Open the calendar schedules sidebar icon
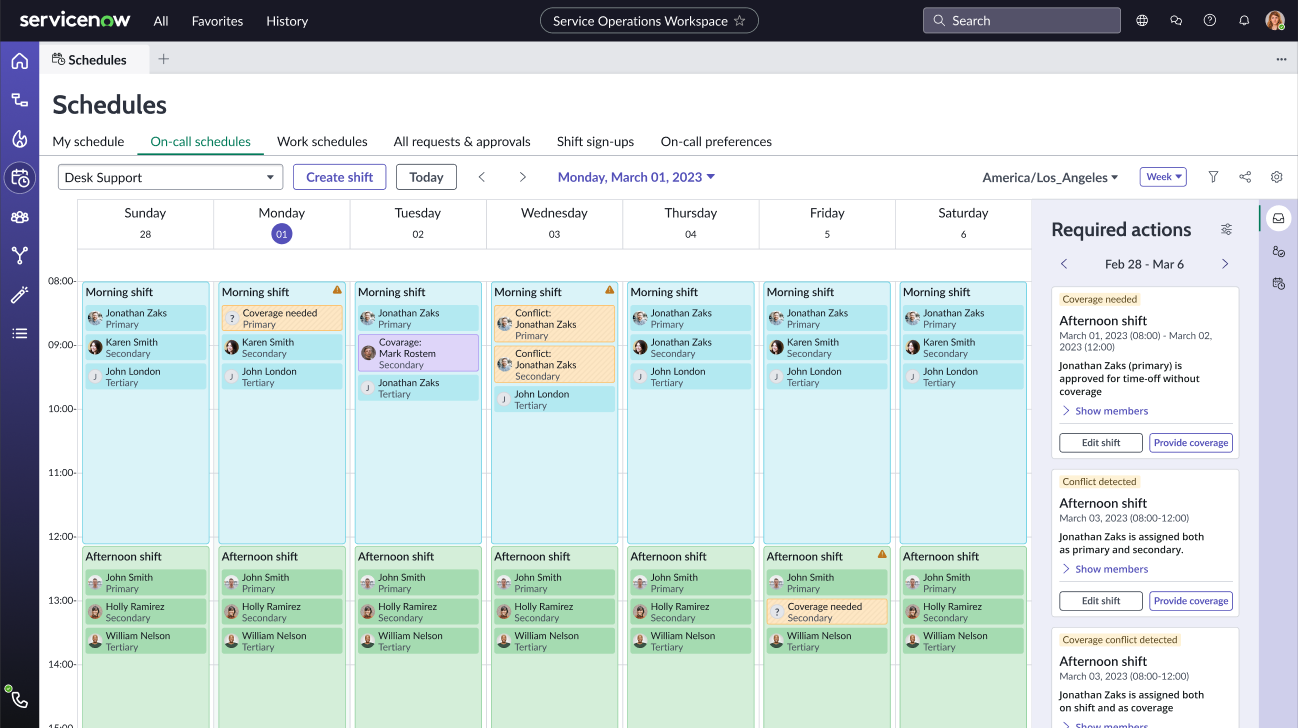 point(19,178)
